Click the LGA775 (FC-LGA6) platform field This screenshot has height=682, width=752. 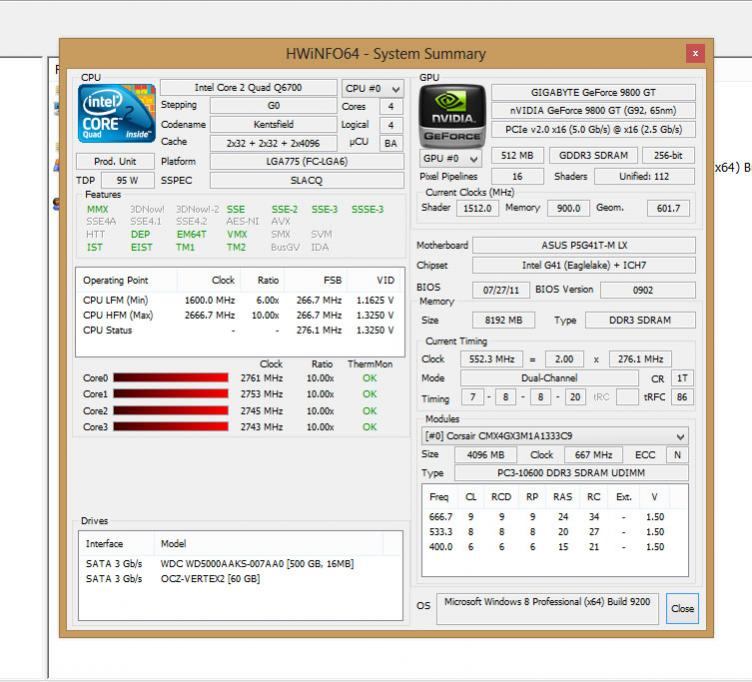click(x=307, y=161)
